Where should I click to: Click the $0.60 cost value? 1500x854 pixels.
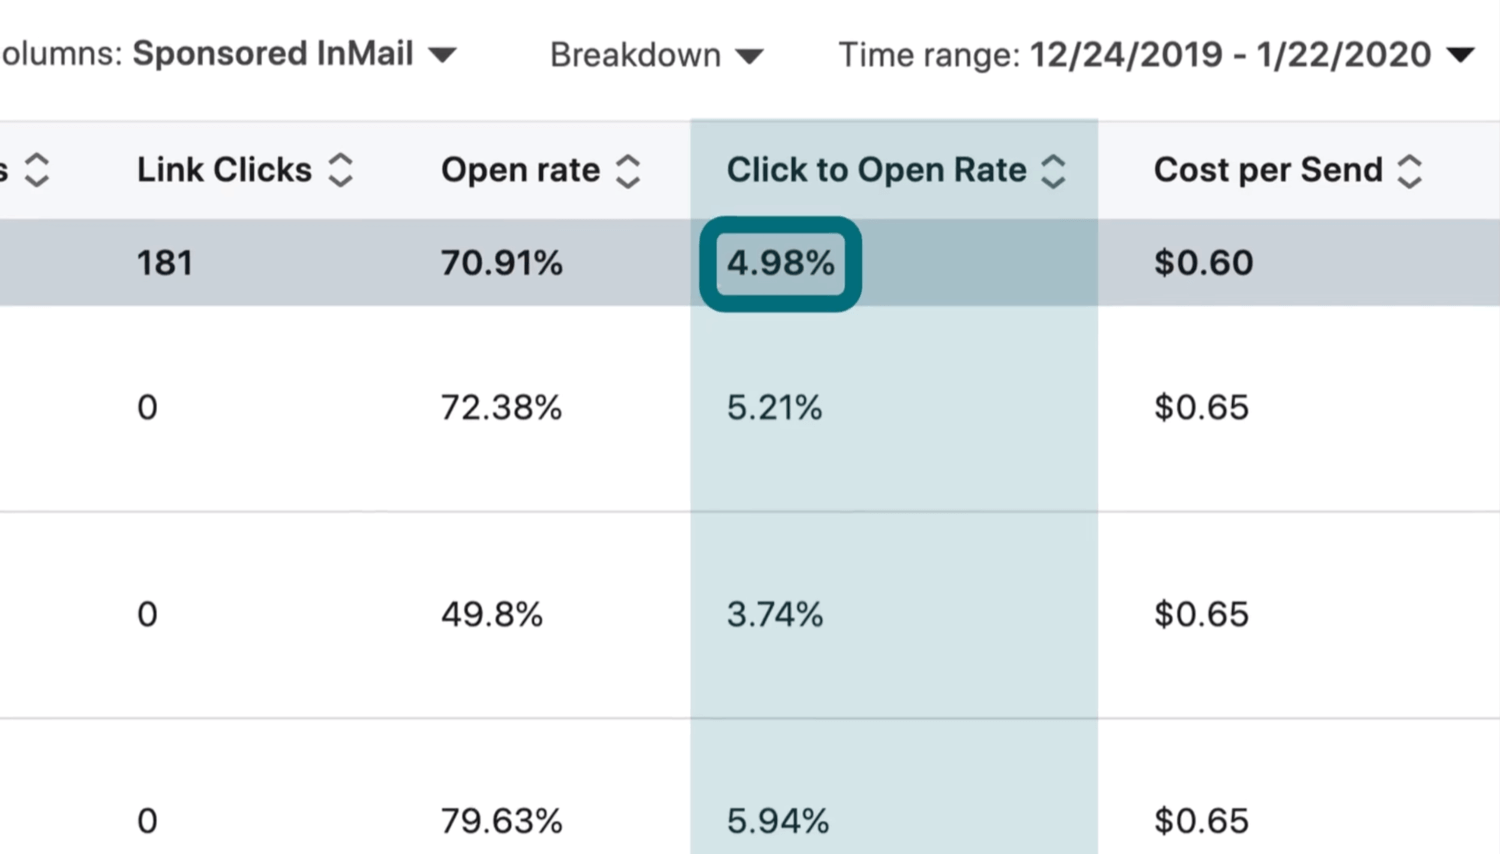1203,262
